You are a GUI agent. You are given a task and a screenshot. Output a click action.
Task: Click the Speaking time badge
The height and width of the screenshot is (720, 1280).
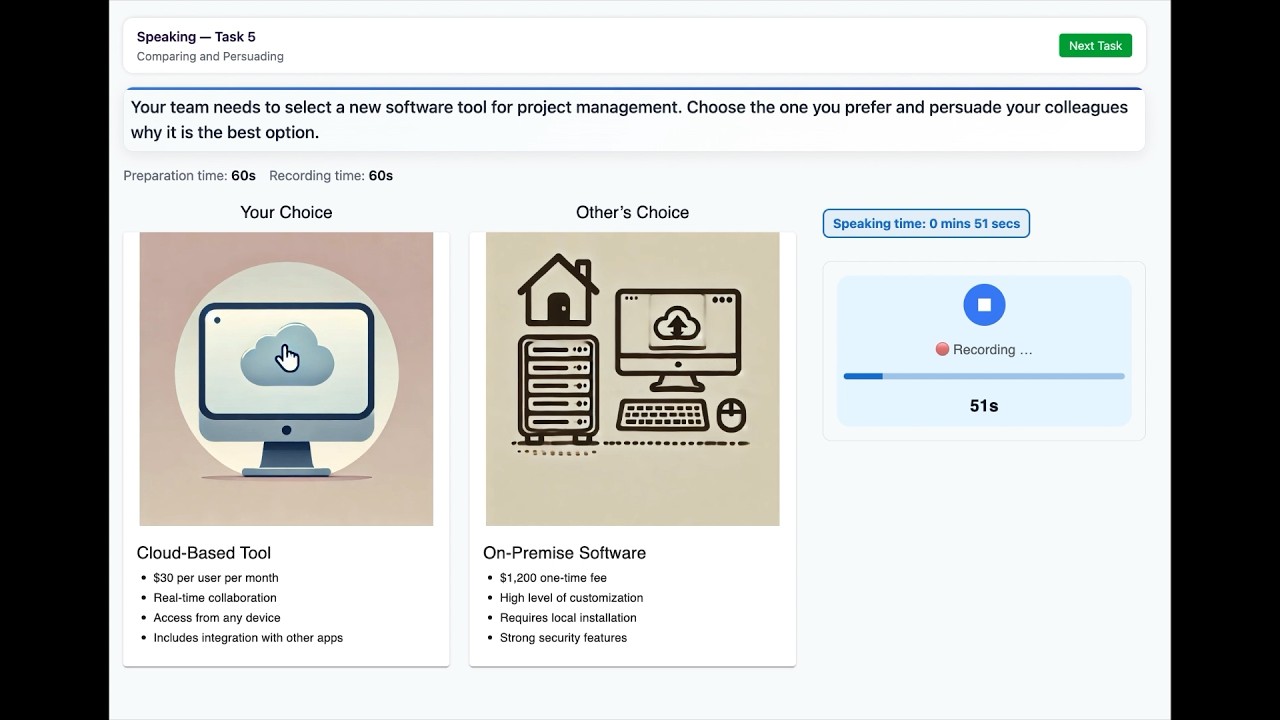(x=926, y=223)
